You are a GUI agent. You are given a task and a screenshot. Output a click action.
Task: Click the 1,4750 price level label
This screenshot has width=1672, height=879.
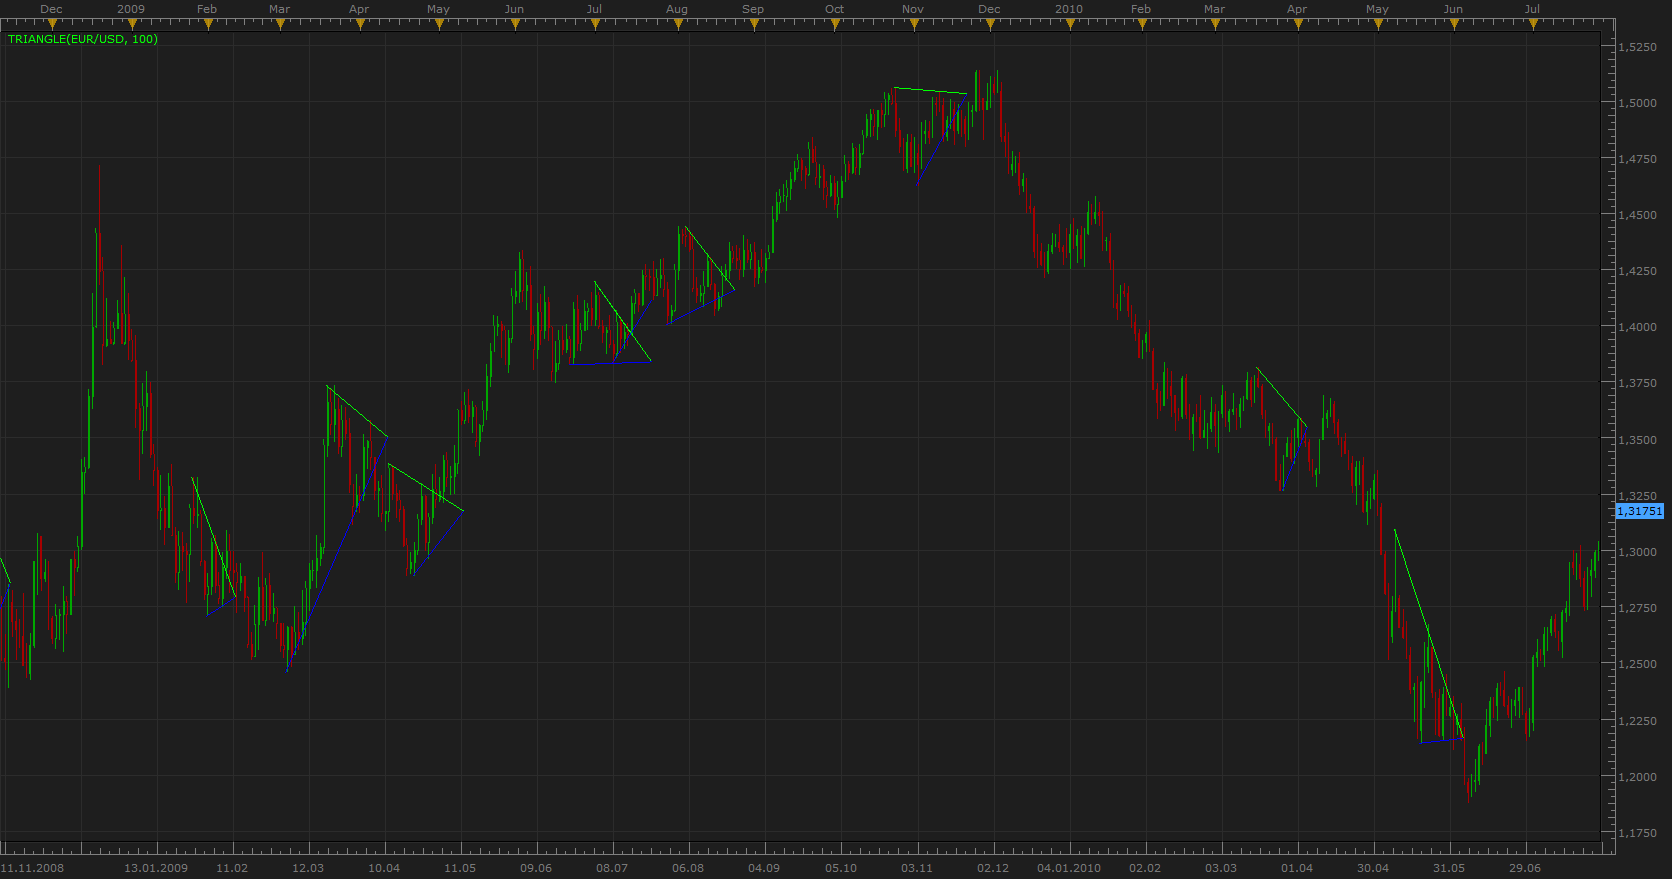(1638, 159)
